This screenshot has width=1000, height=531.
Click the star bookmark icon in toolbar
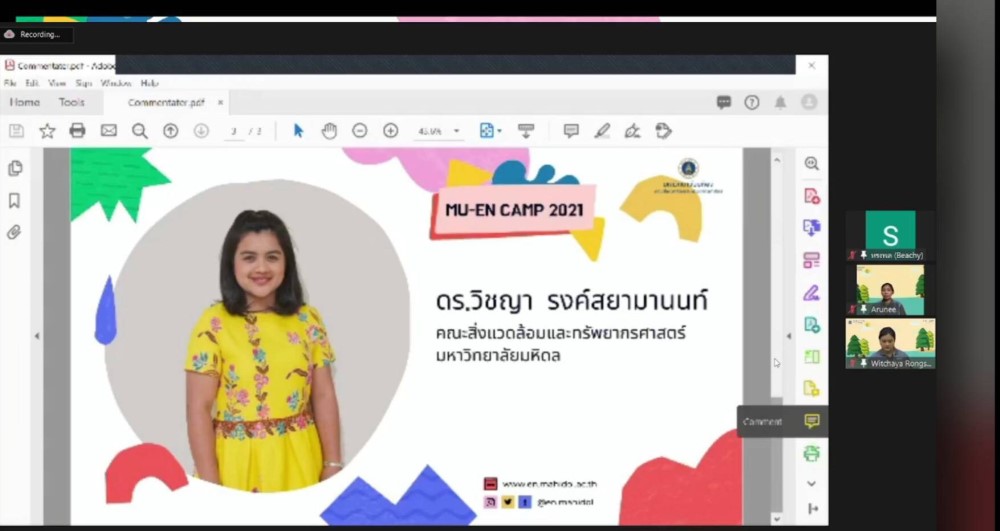pos(47,131)
